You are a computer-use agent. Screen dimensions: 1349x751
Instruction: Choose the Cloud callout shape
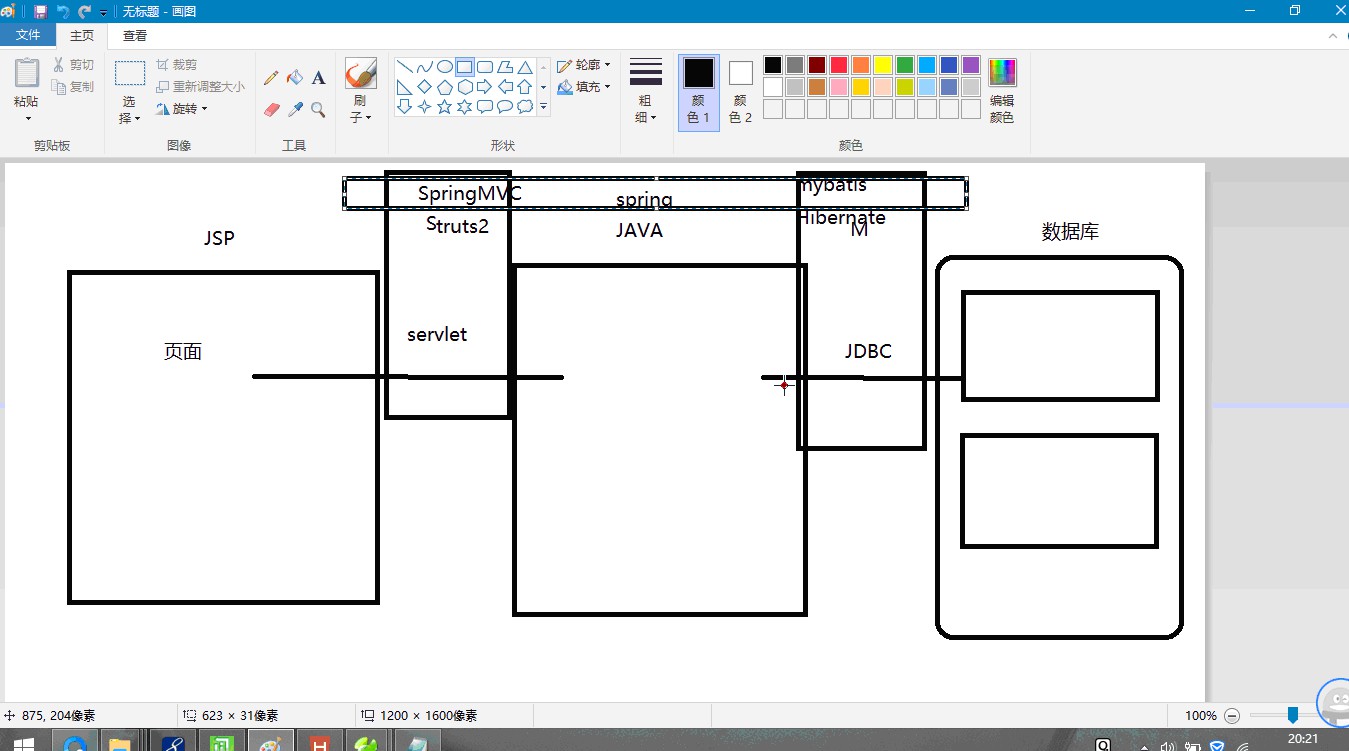(524, 106)
